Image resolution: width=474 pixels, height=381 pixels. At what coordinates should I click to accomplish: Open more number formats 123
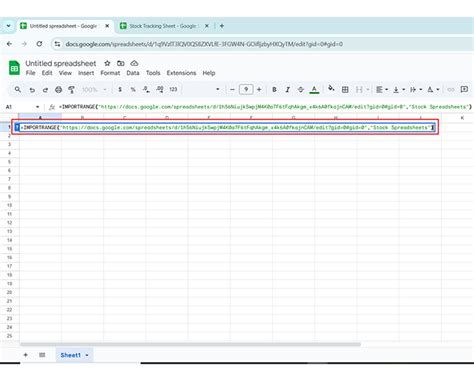tap(173, 89)
